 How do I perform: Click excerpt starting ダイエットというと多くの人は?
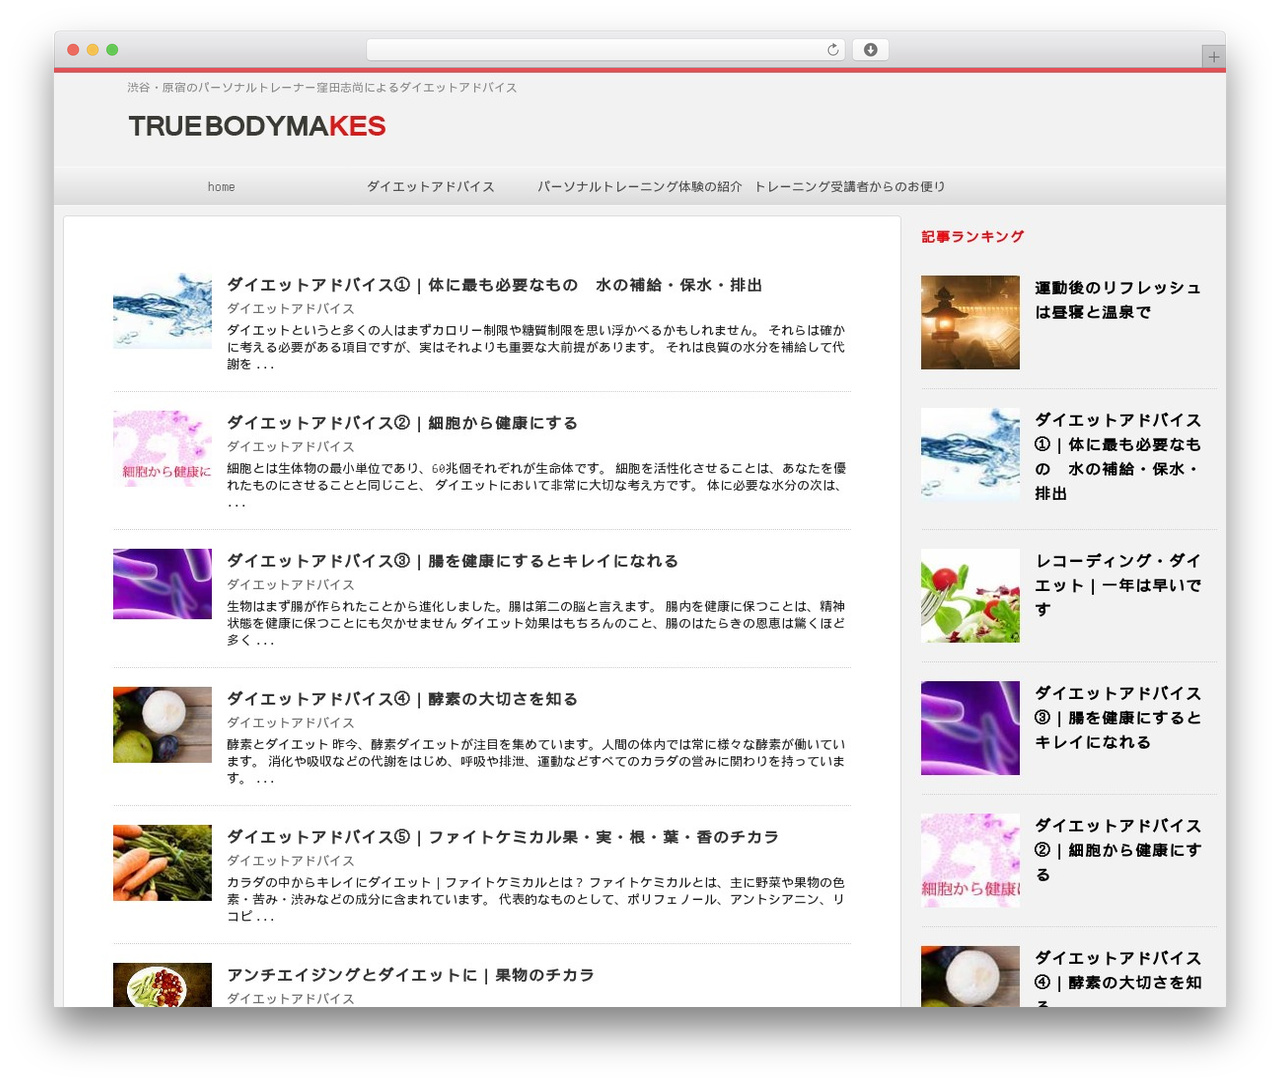coord(536,347)
